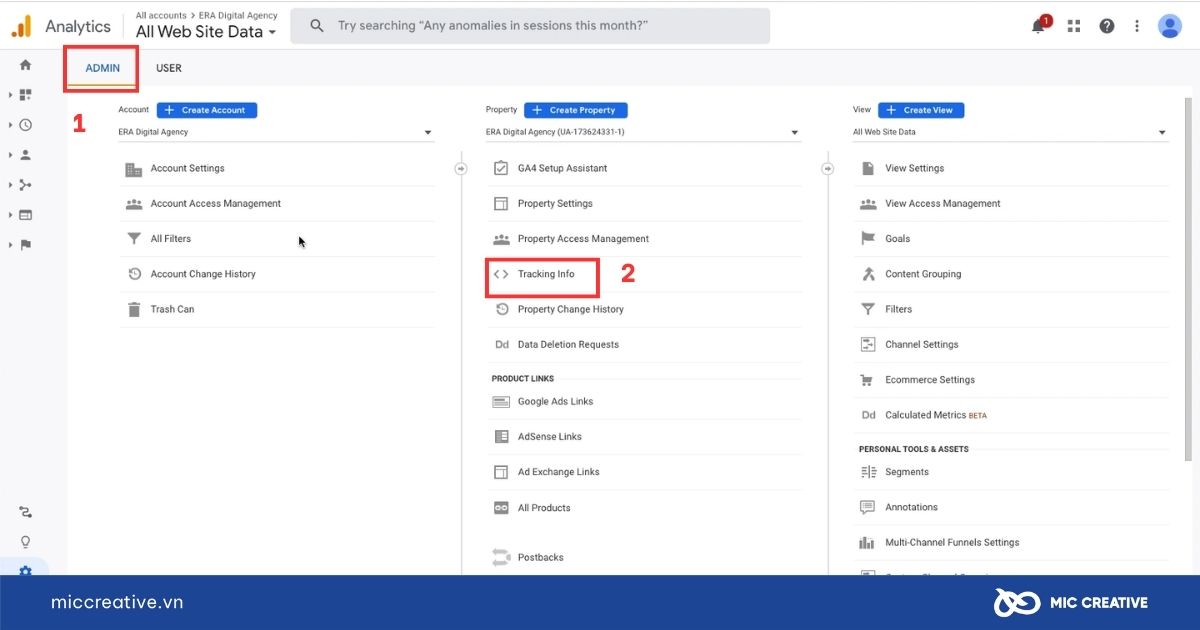Open the All Web Site Data header selector
Screen dimensions: 1200x630
click(206, 32)
